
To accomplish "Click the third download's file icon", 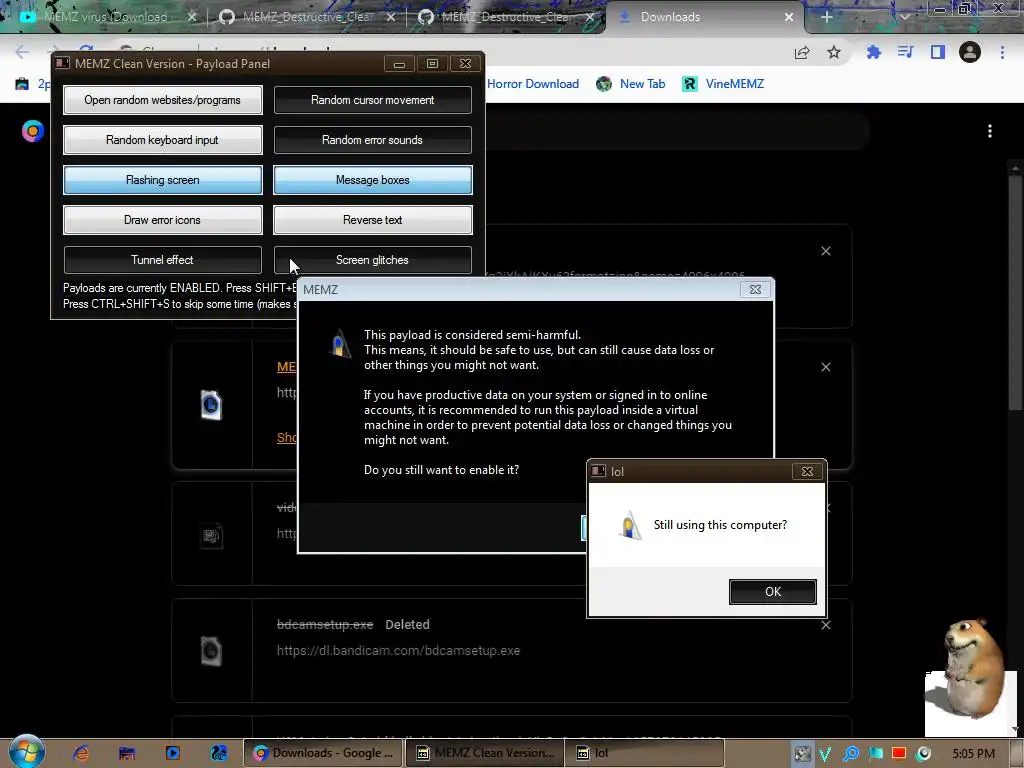I will point(211,536).
